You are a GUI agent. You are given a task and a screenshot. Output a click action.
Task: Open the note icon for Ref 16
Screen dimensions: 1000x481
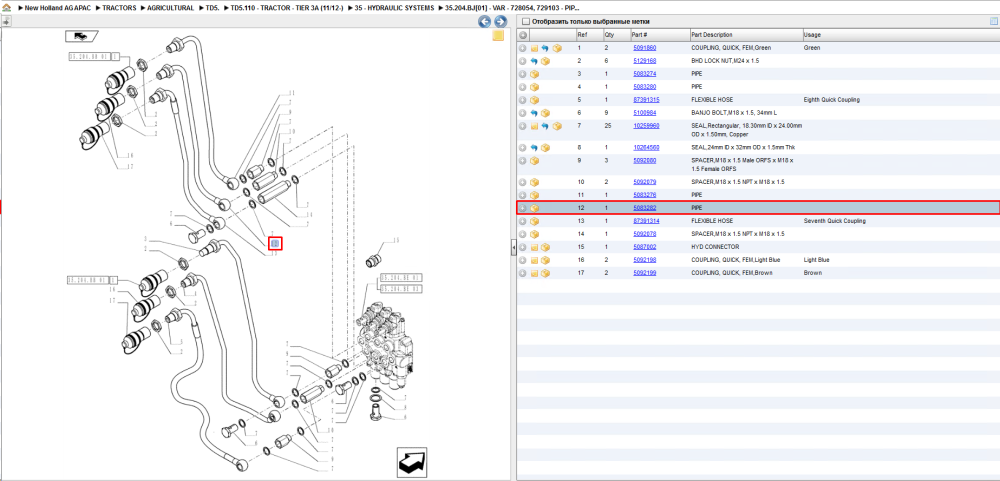click(534, 260)
